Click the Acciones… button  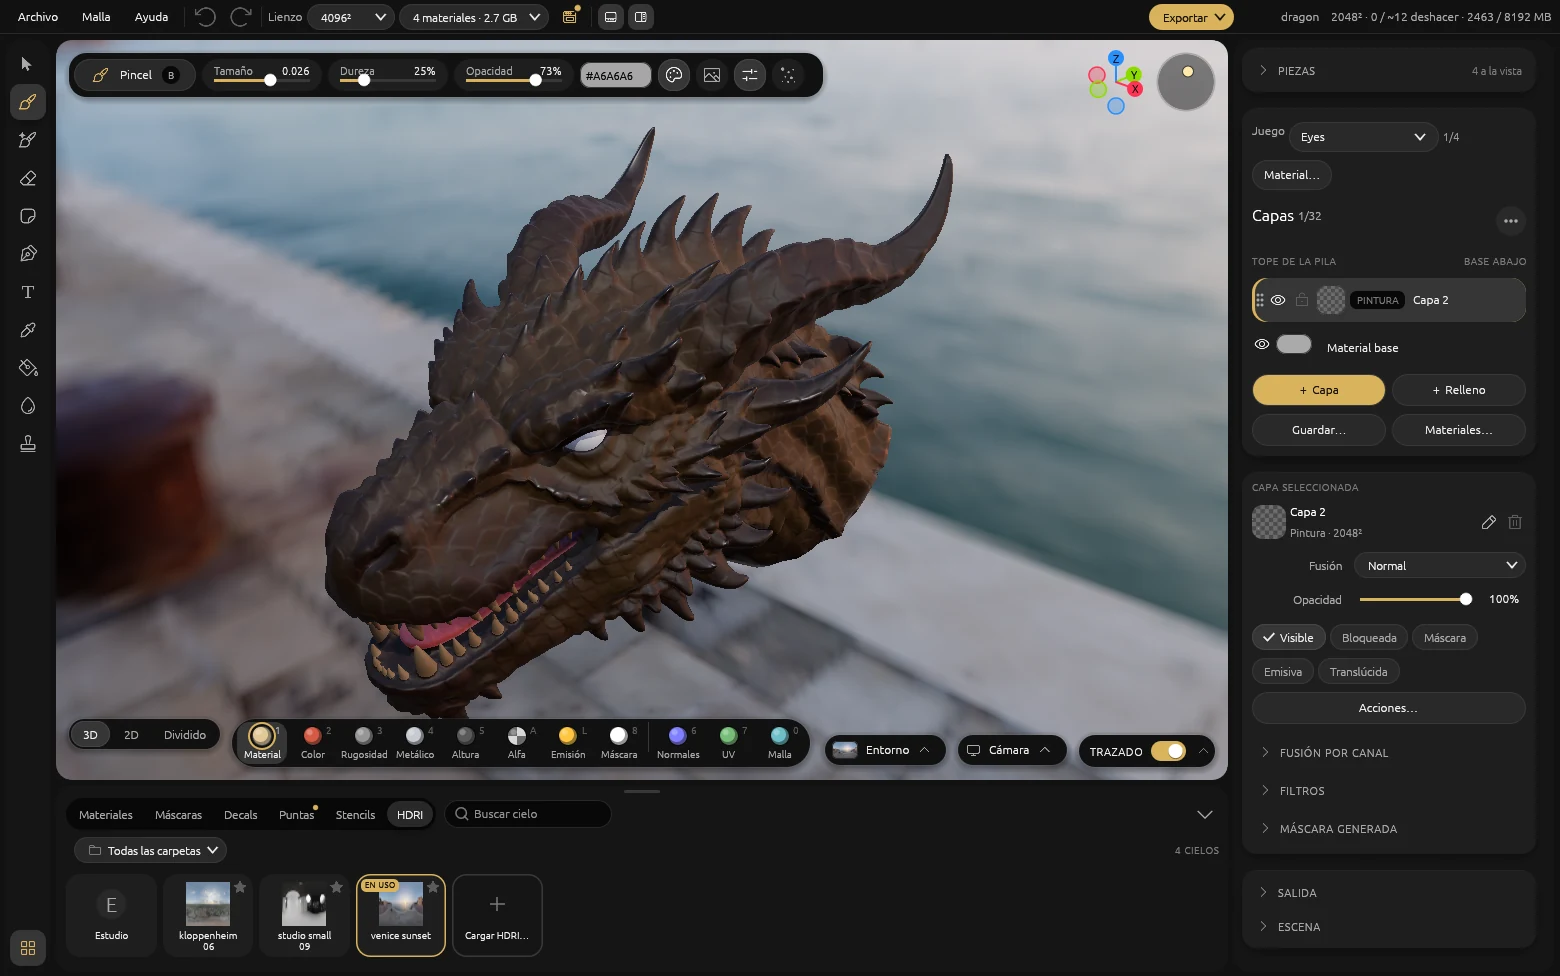[1389, 708]
